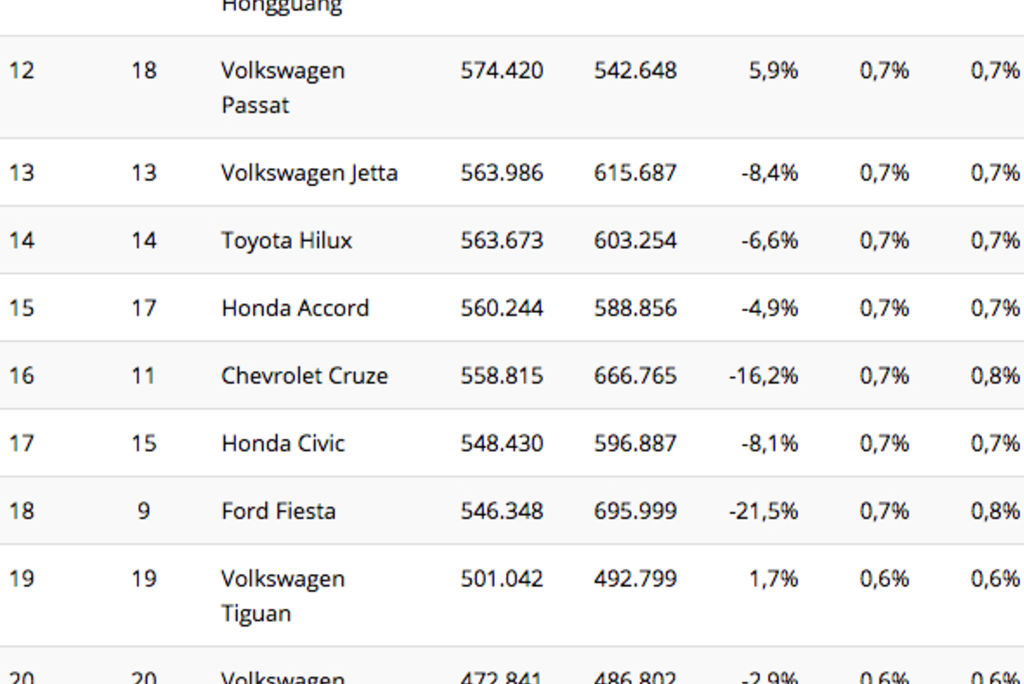Select the Honda Accord row name
The width and height of the screenshot is (1024, 684).
[x=295, y=308]
